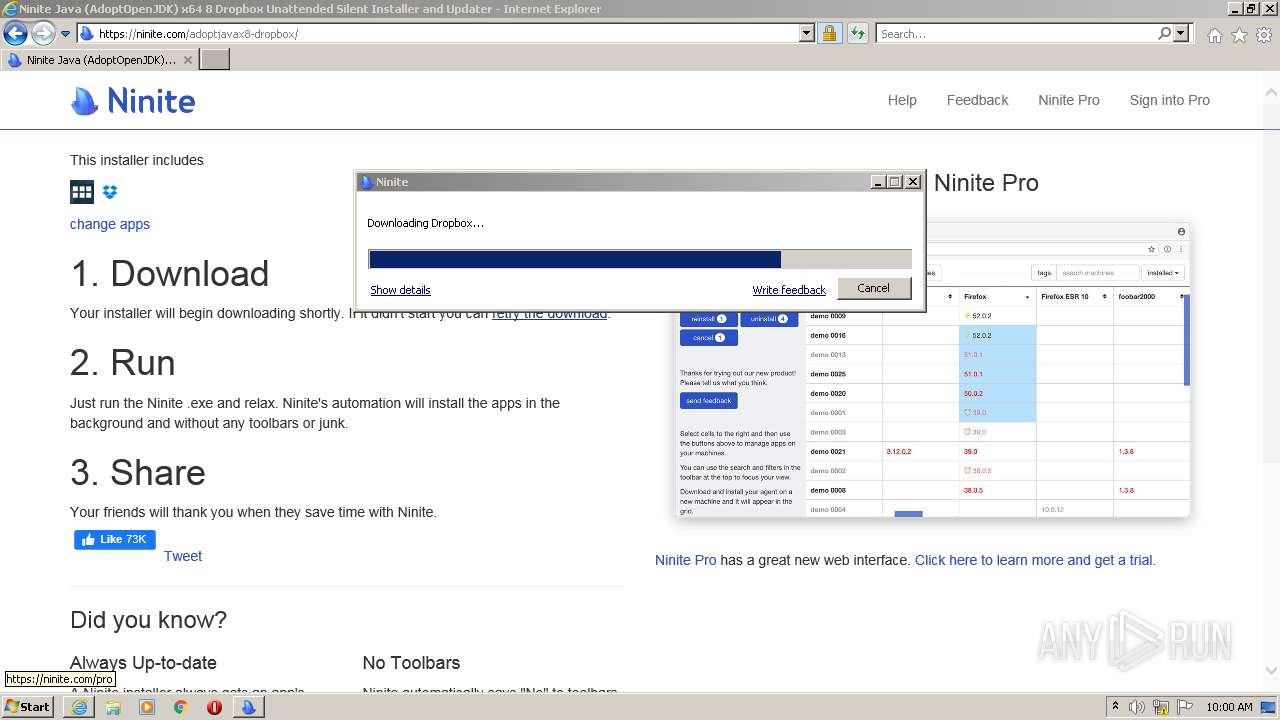Image resolution: width=1280 pixels, height=720 pixels.
Task: Open the Media Player taskbar icon
Action: click(147, 707)
